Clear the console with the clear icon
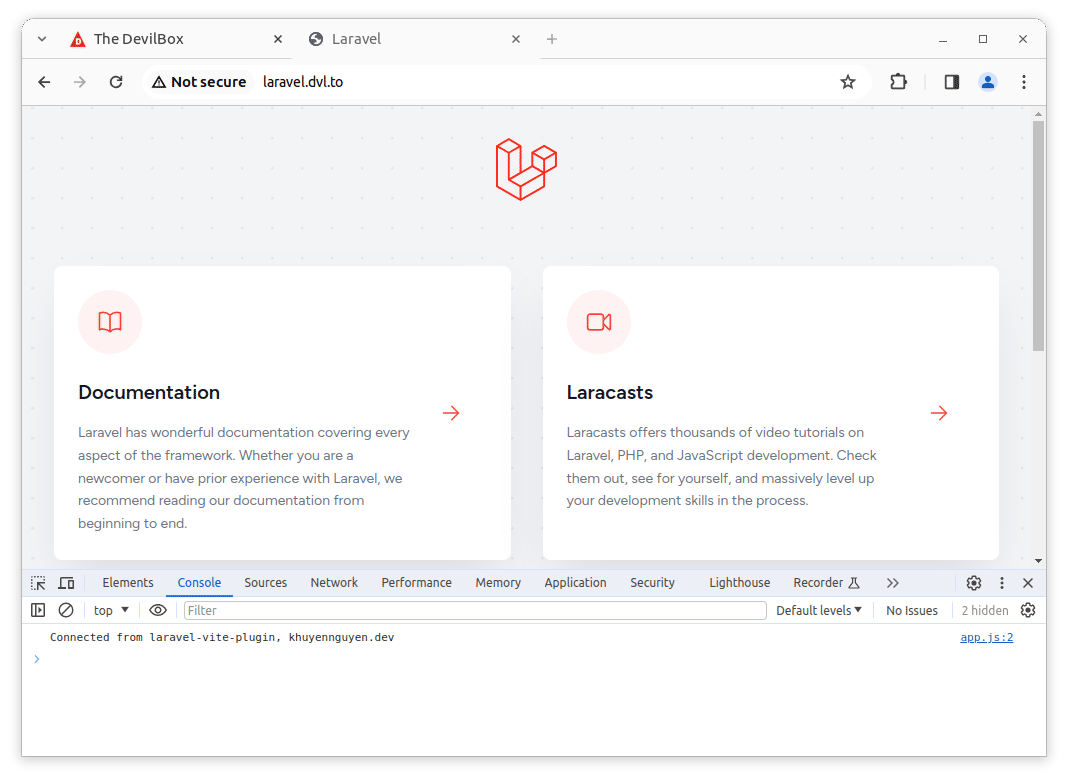The image size is (1068, 781). pyautogui.click(x=66, y=610)
